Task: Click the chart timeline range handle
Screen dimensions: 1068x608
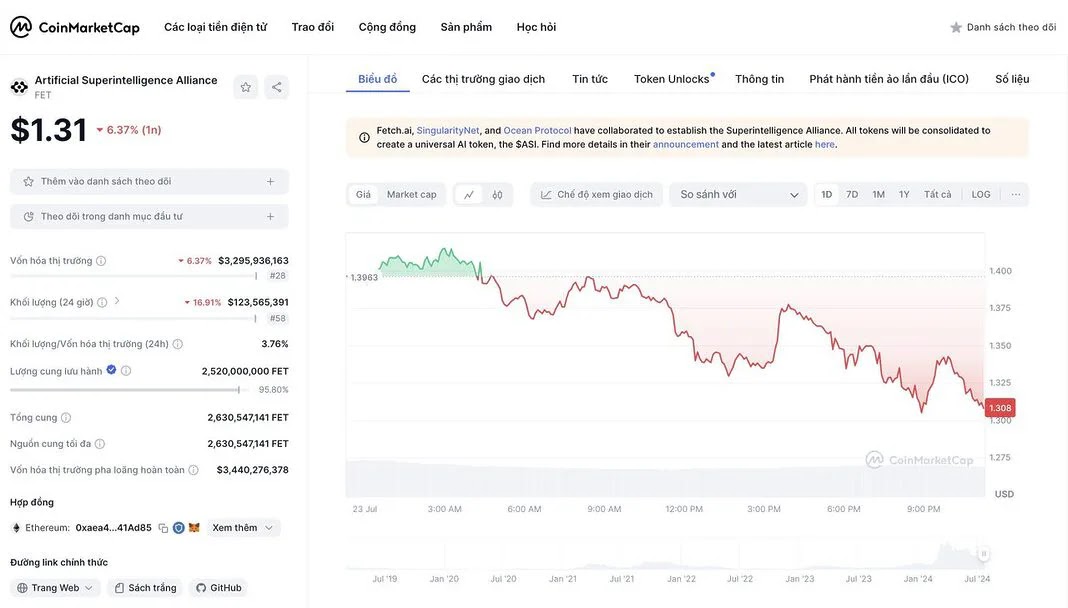Action: tap(984, 554)
